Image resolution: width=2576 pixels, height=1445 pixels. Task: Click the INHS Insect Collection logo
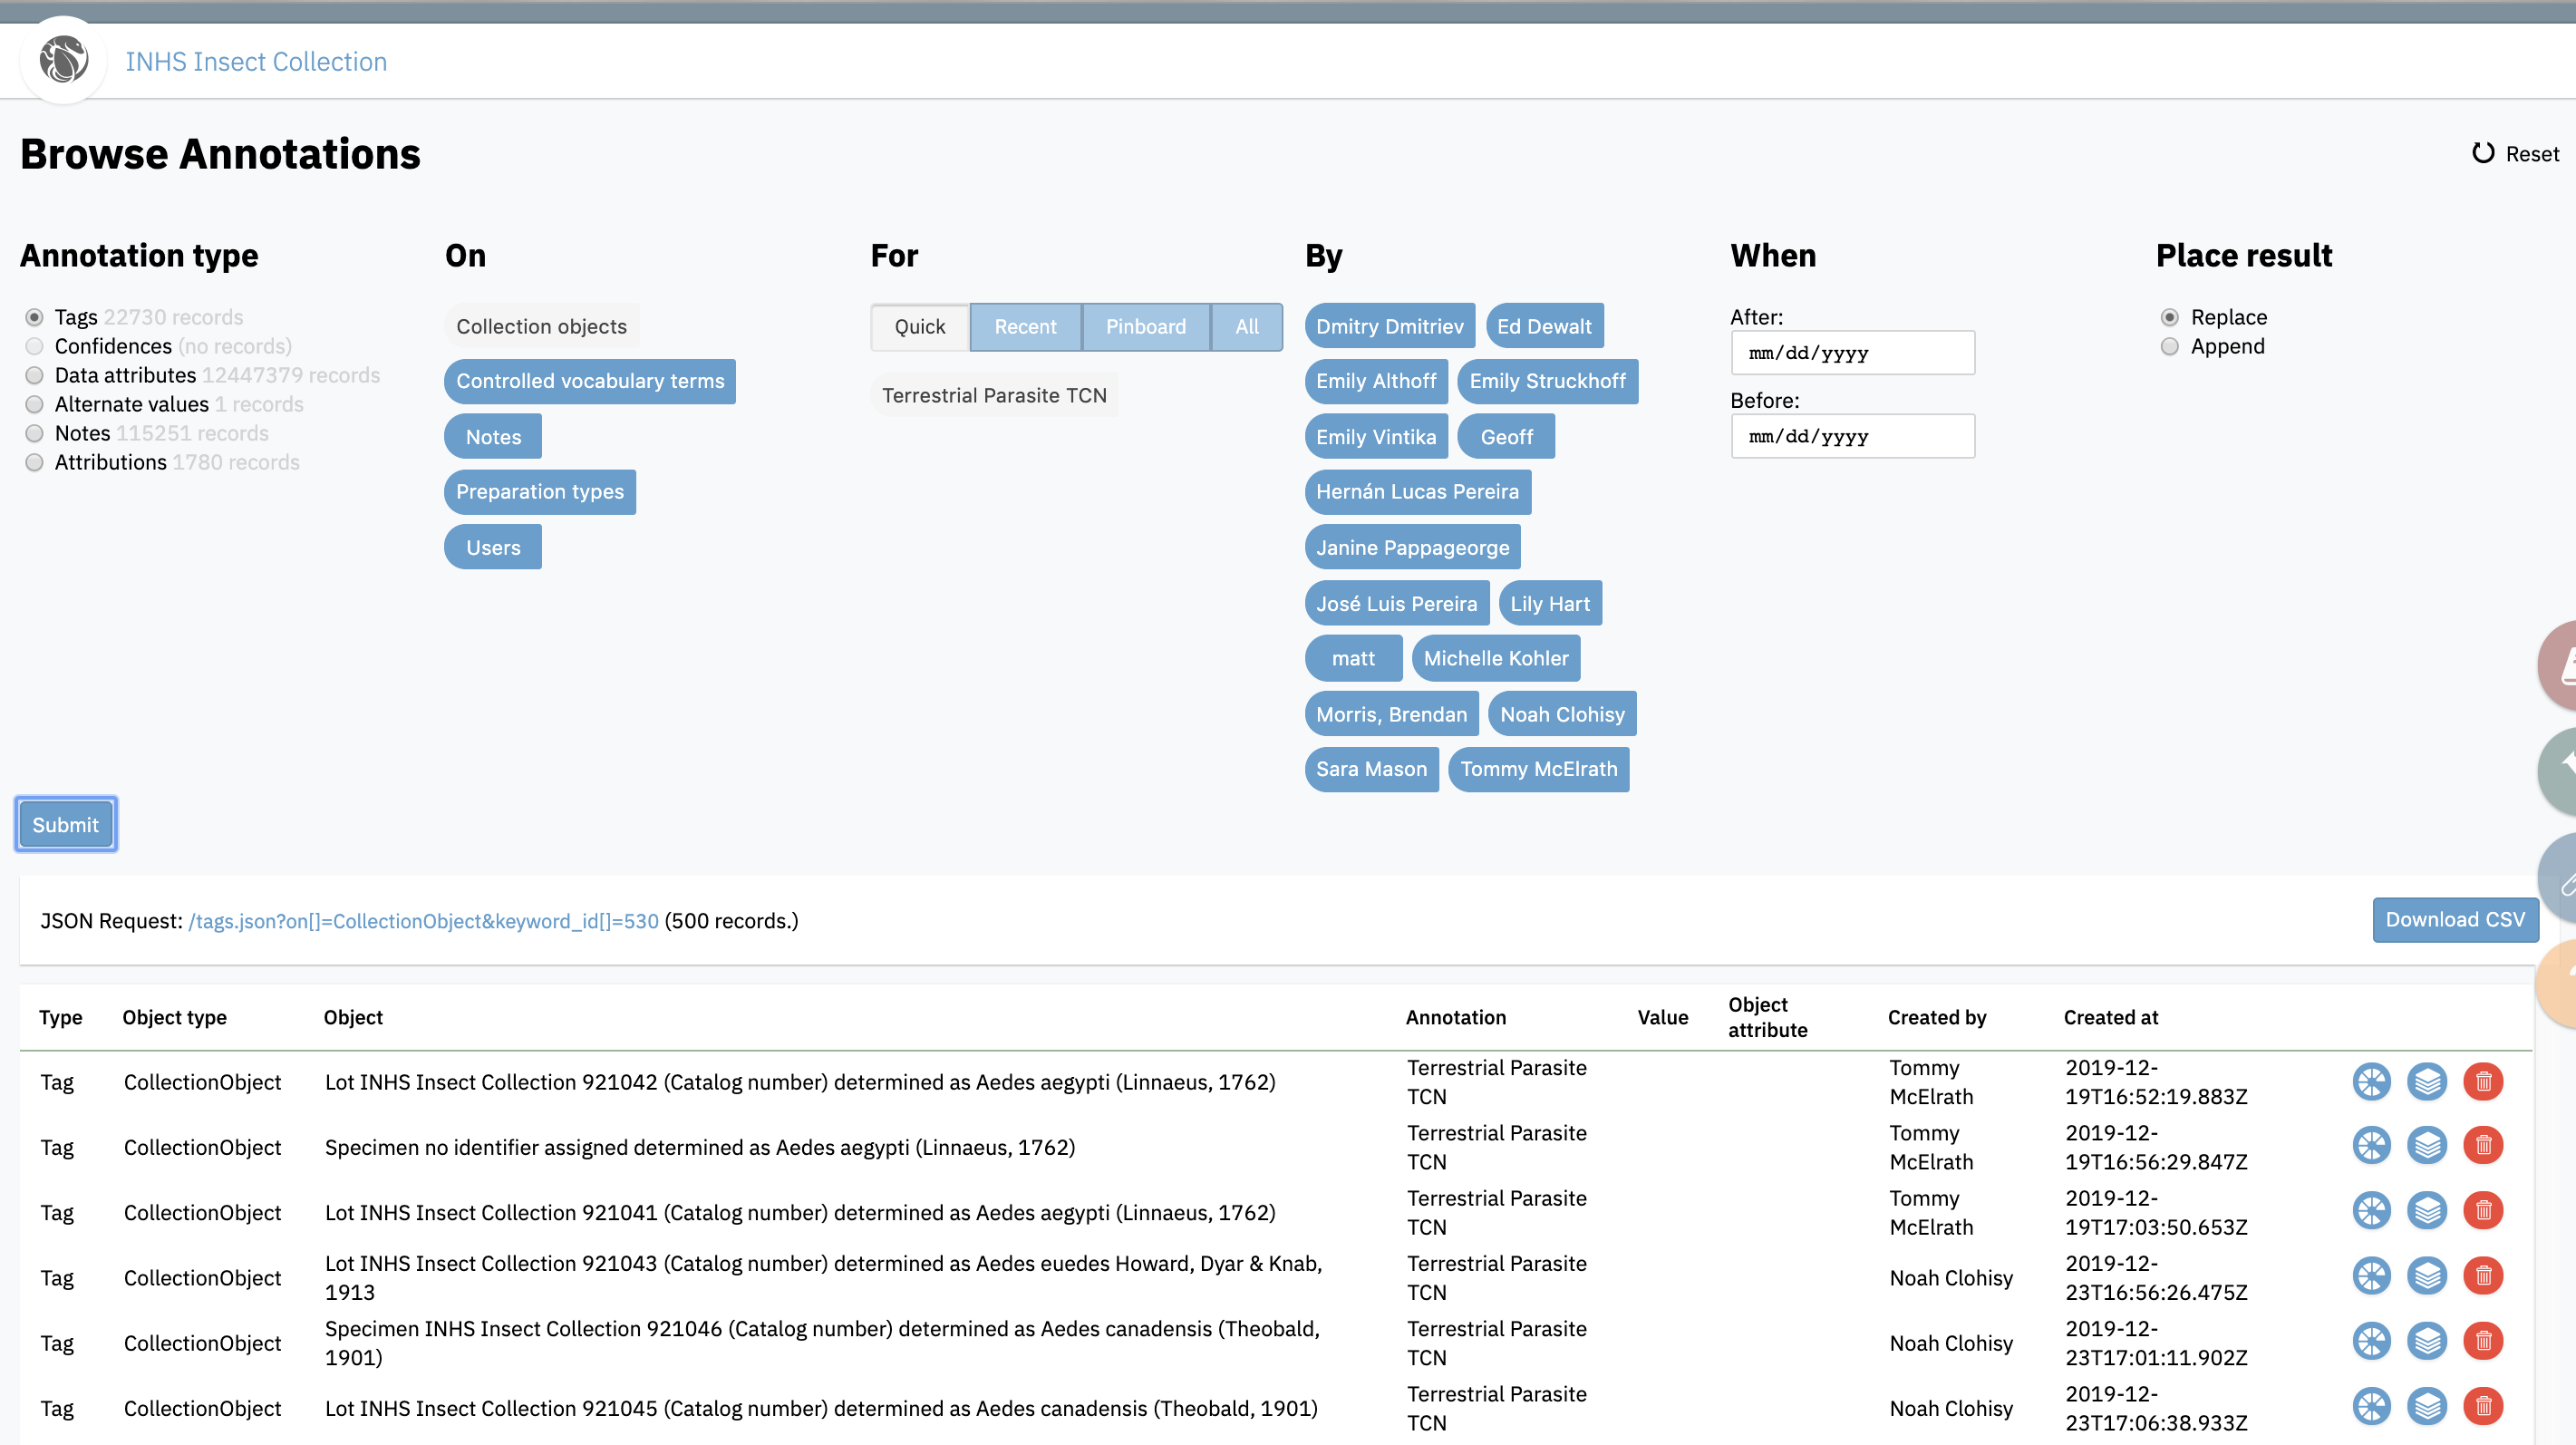coord(63,60)
